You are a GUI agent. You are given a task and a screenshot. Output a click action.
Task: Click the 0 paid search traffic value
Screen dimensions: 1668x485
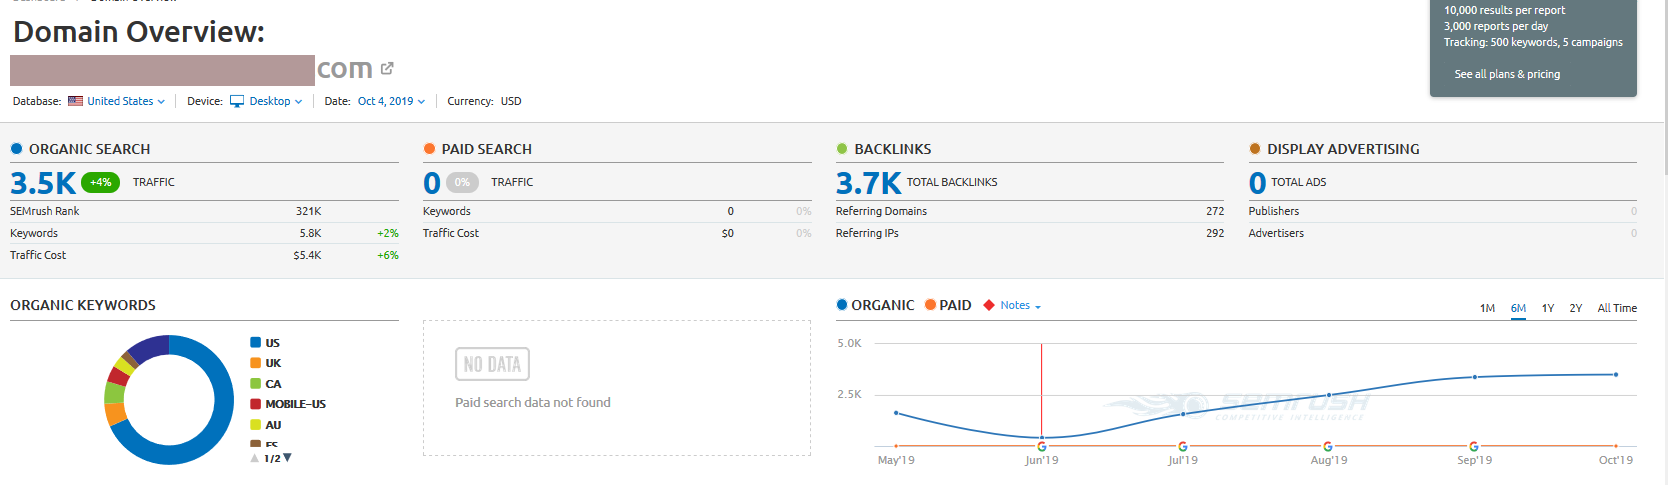click(432, 183)
